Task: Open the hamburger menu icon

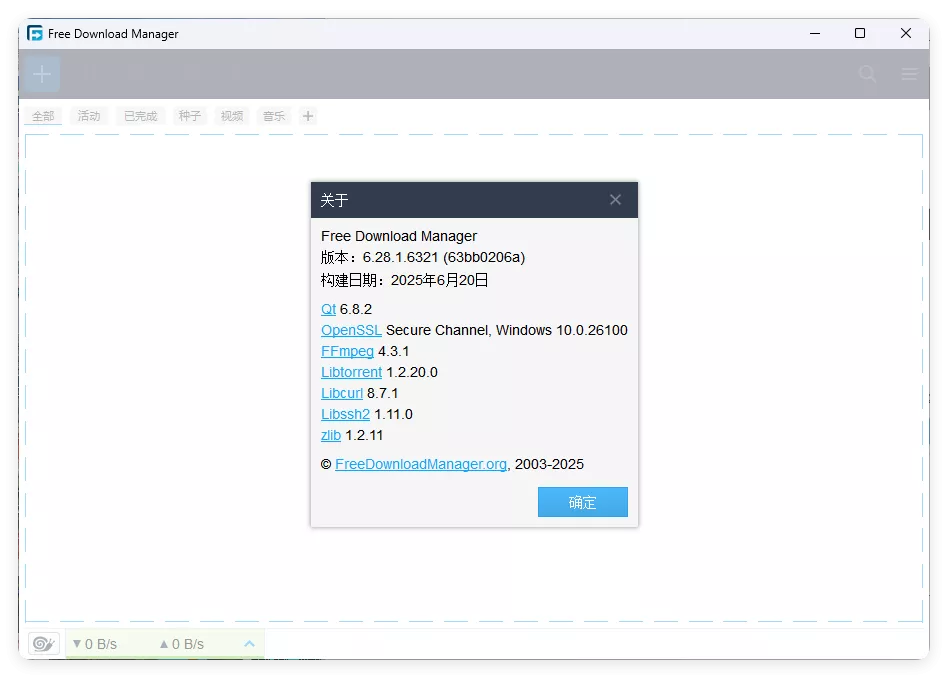Action: click(x=908, y=73)
